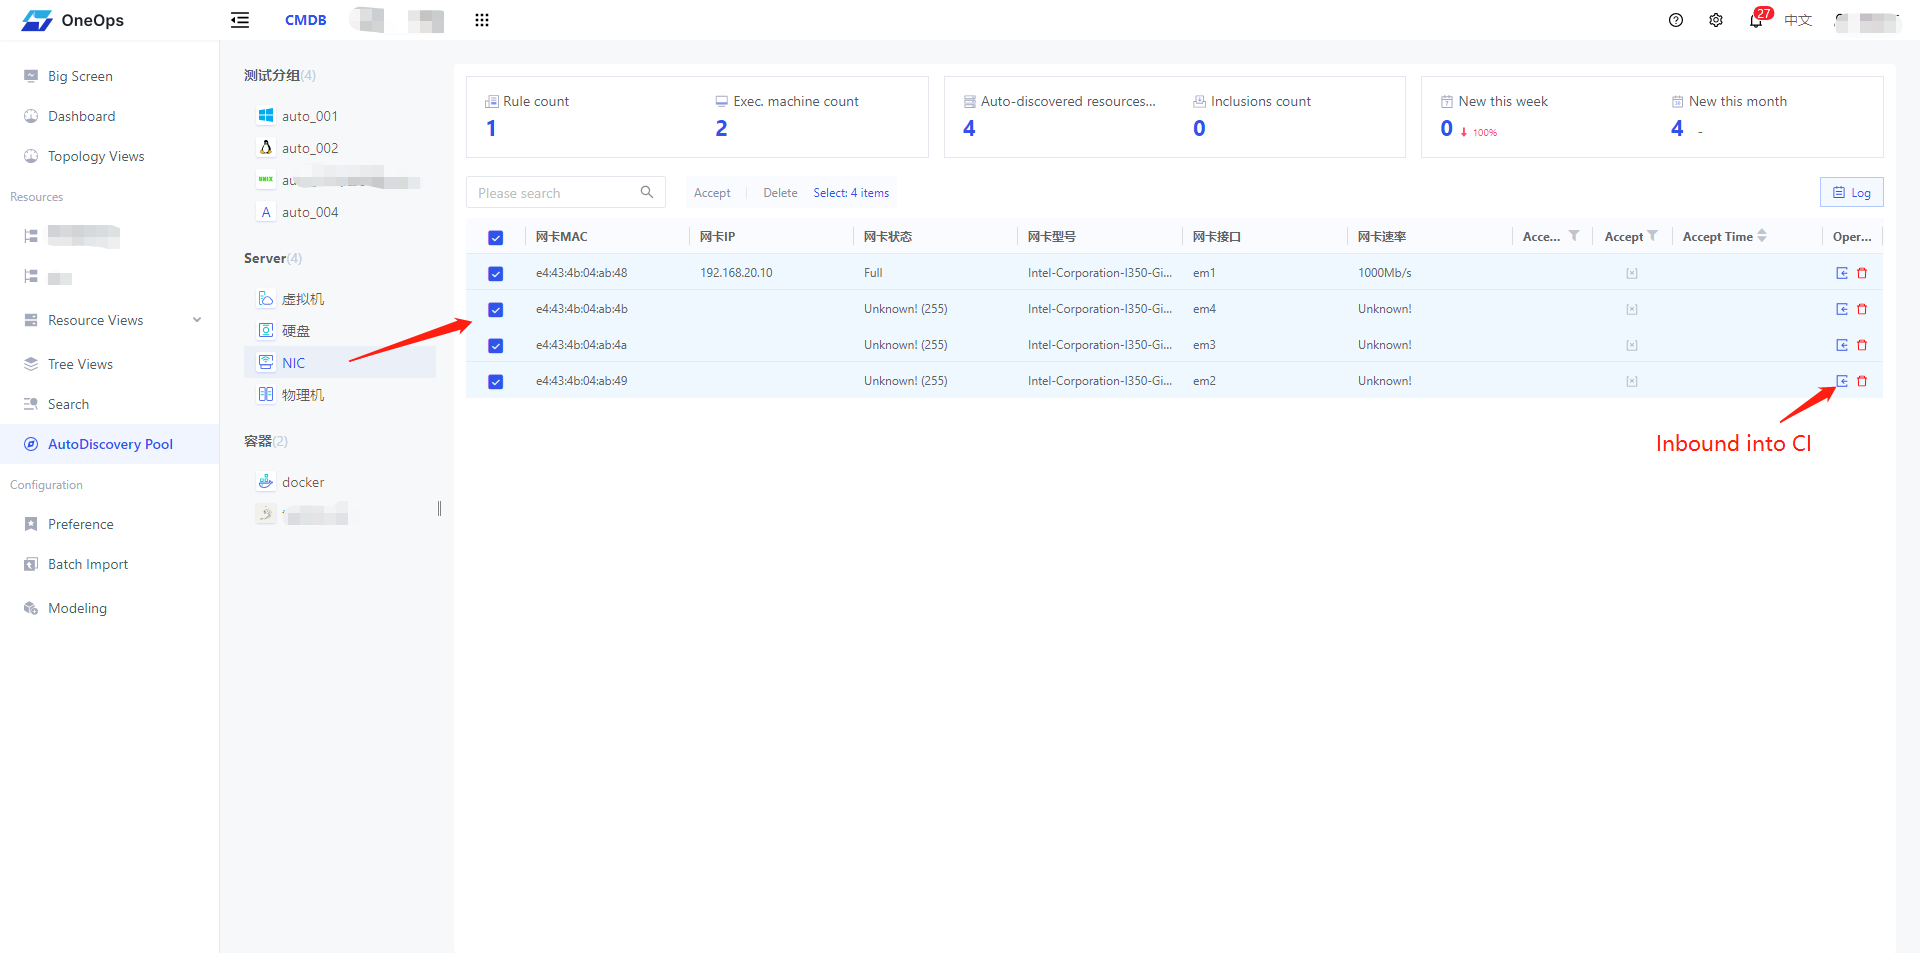Click the New this month statistic
The width and height of the screenshot is (1920, 953).
pyautogui.click(x=1730, y=115)
